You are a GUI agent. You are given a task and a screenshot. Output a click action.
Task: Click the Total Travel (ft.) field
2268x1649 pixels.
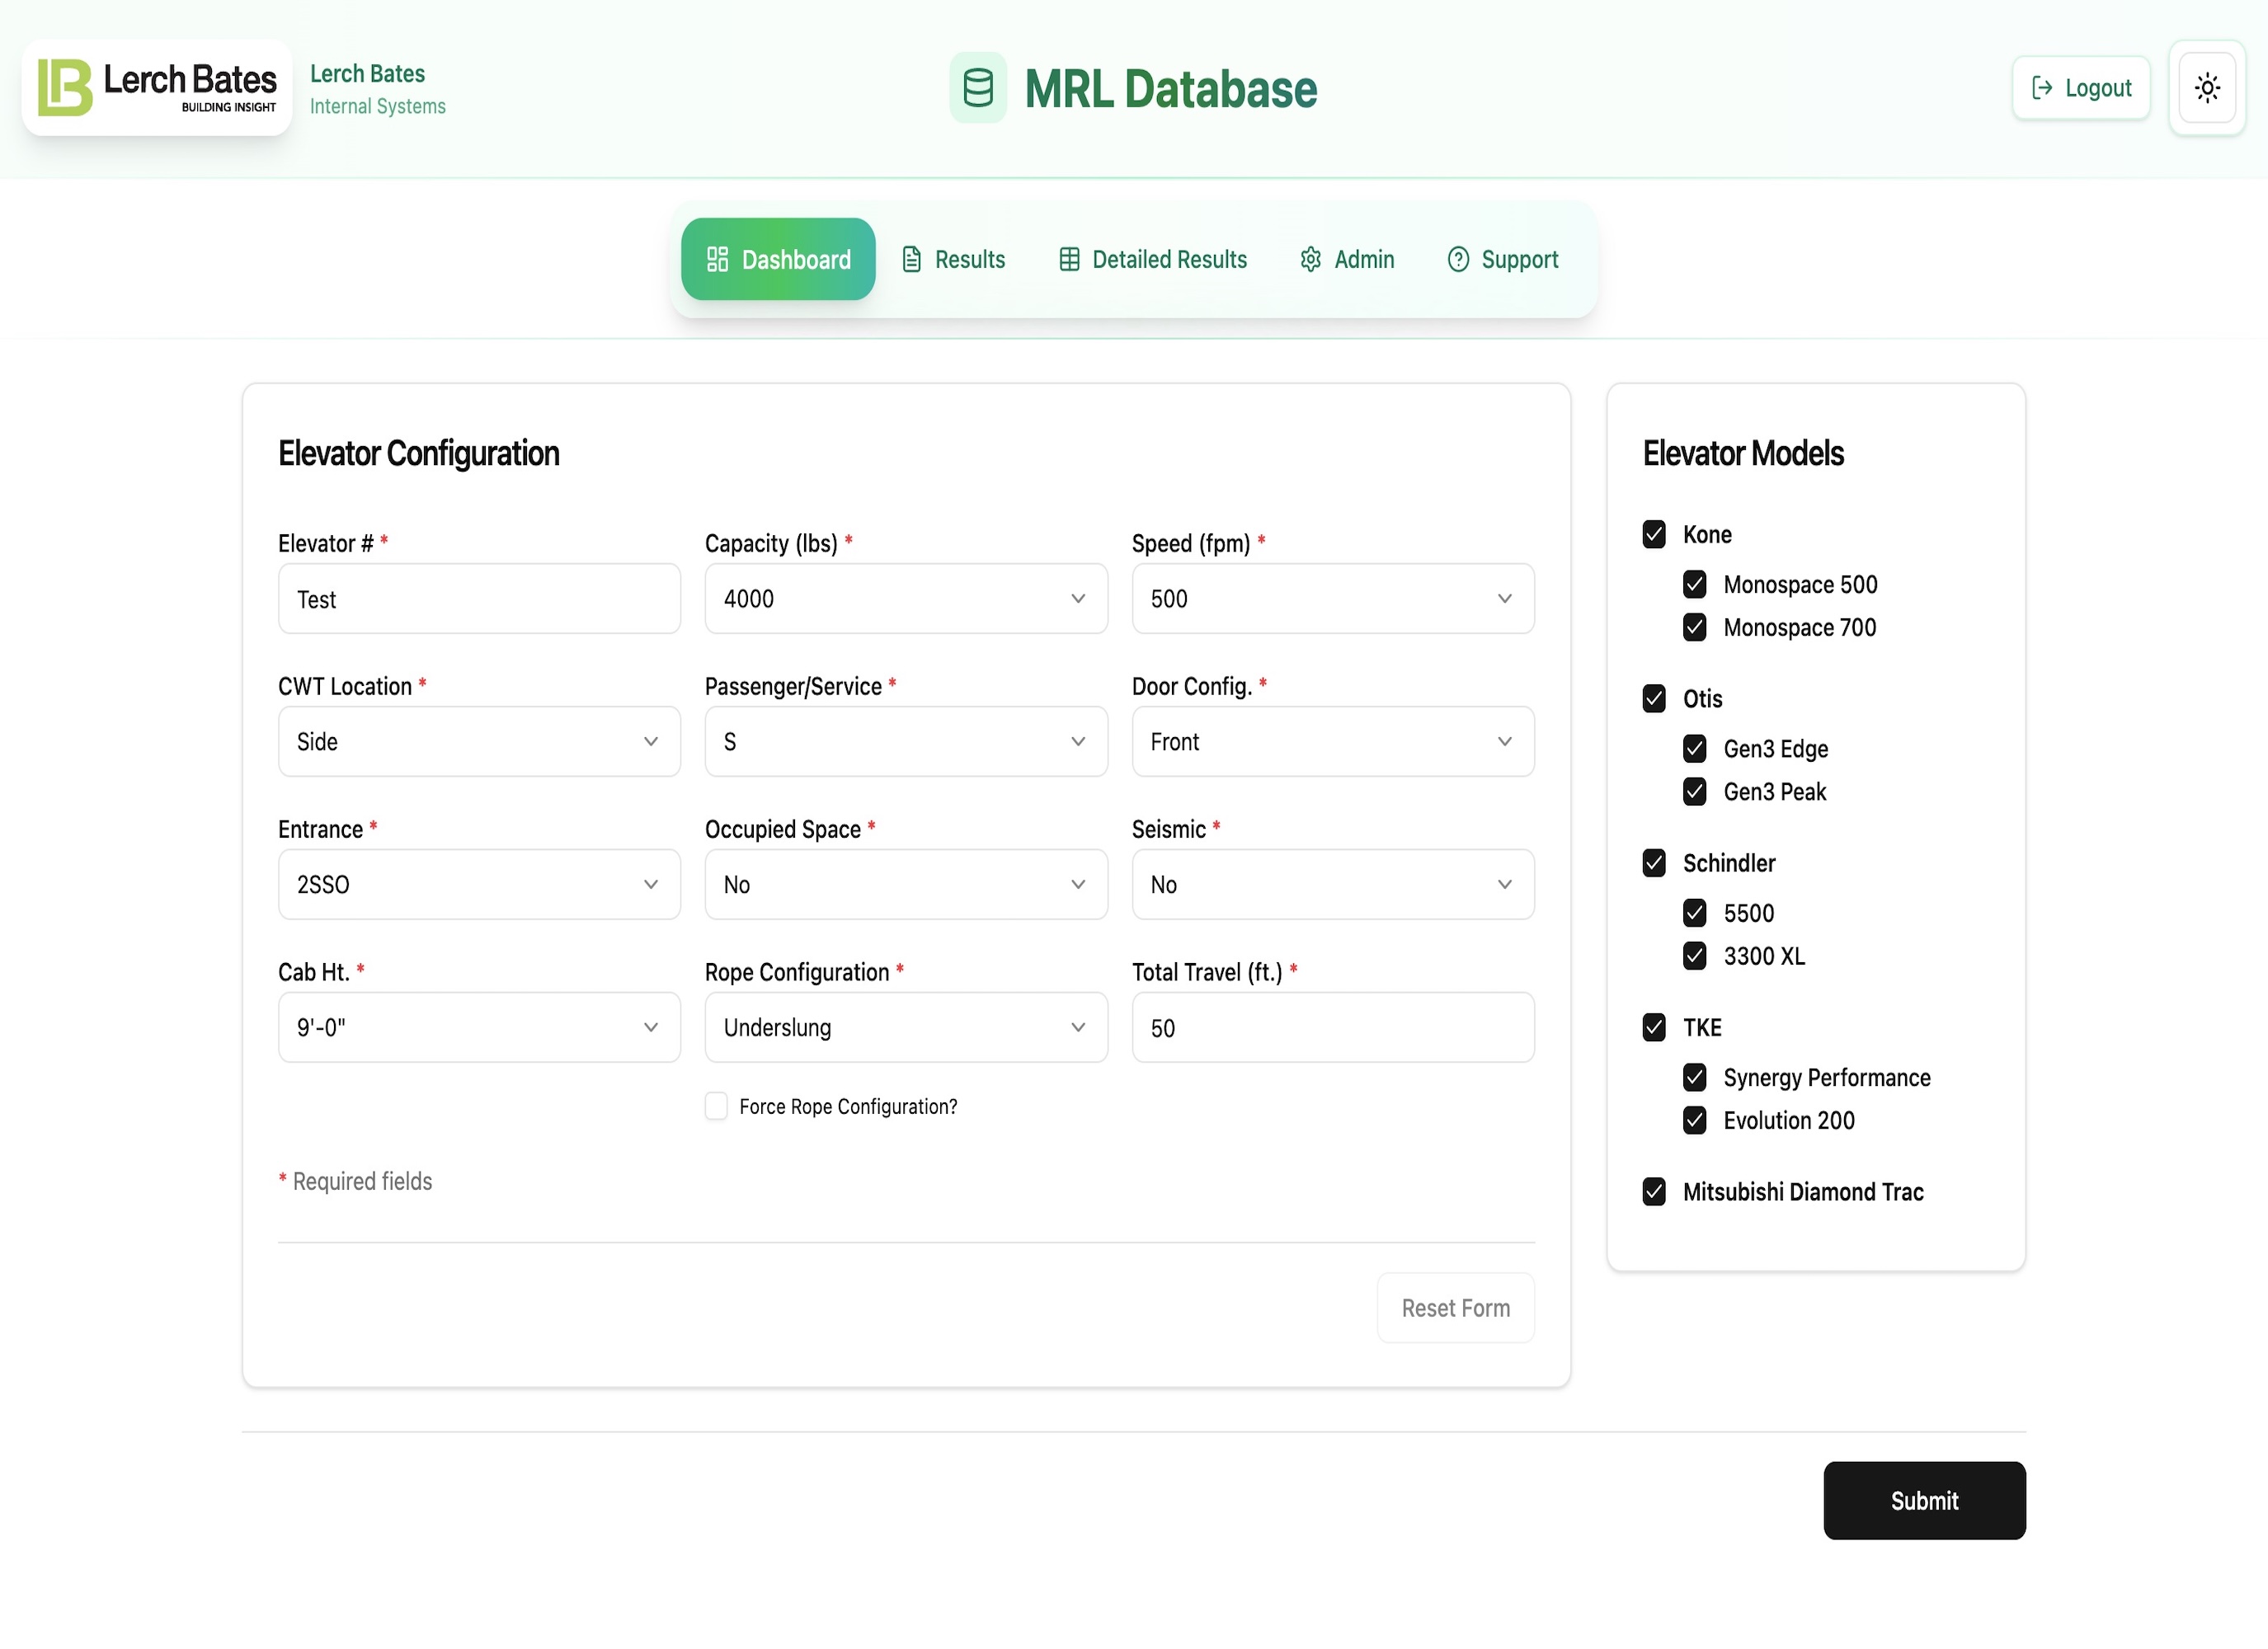pyautogui.click(x=1333, y=1028)
